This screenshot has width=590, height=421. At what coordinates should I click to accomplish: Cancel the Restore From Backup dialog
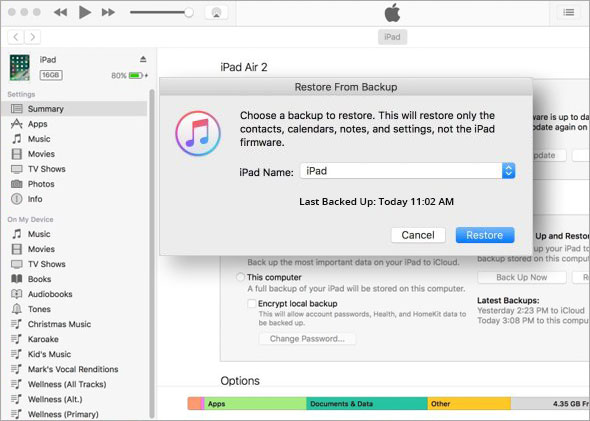coord(418,235)
